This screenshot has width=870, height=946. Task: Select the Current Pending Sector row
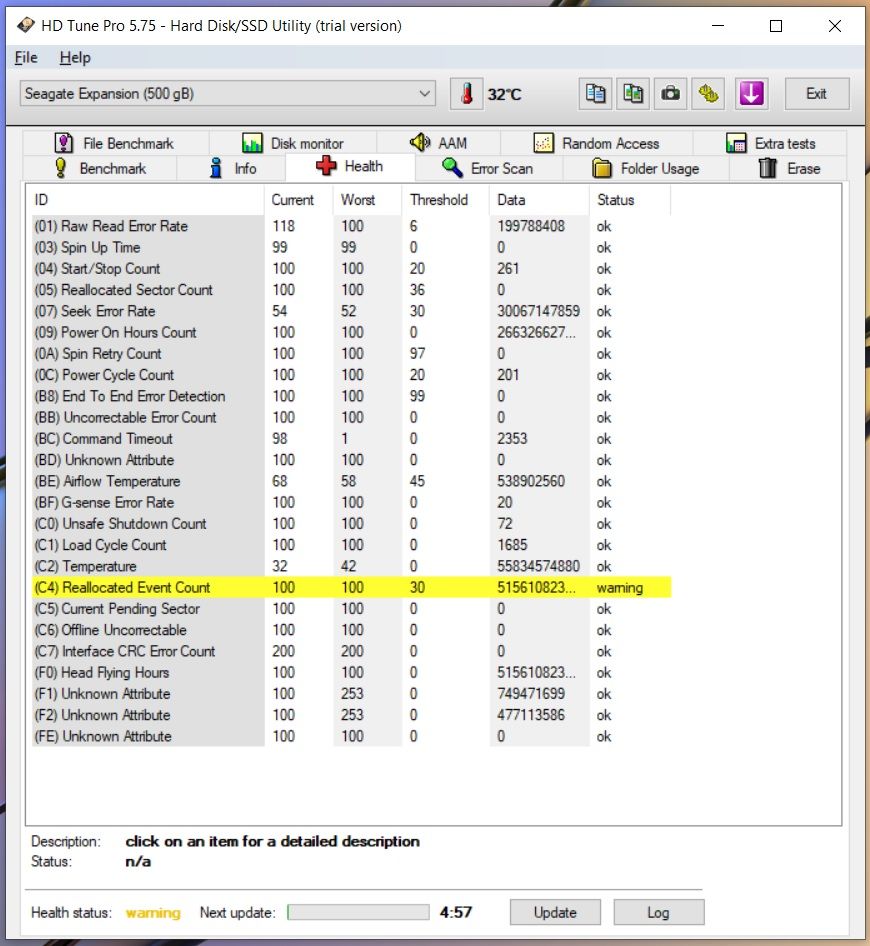pos(351,609)
